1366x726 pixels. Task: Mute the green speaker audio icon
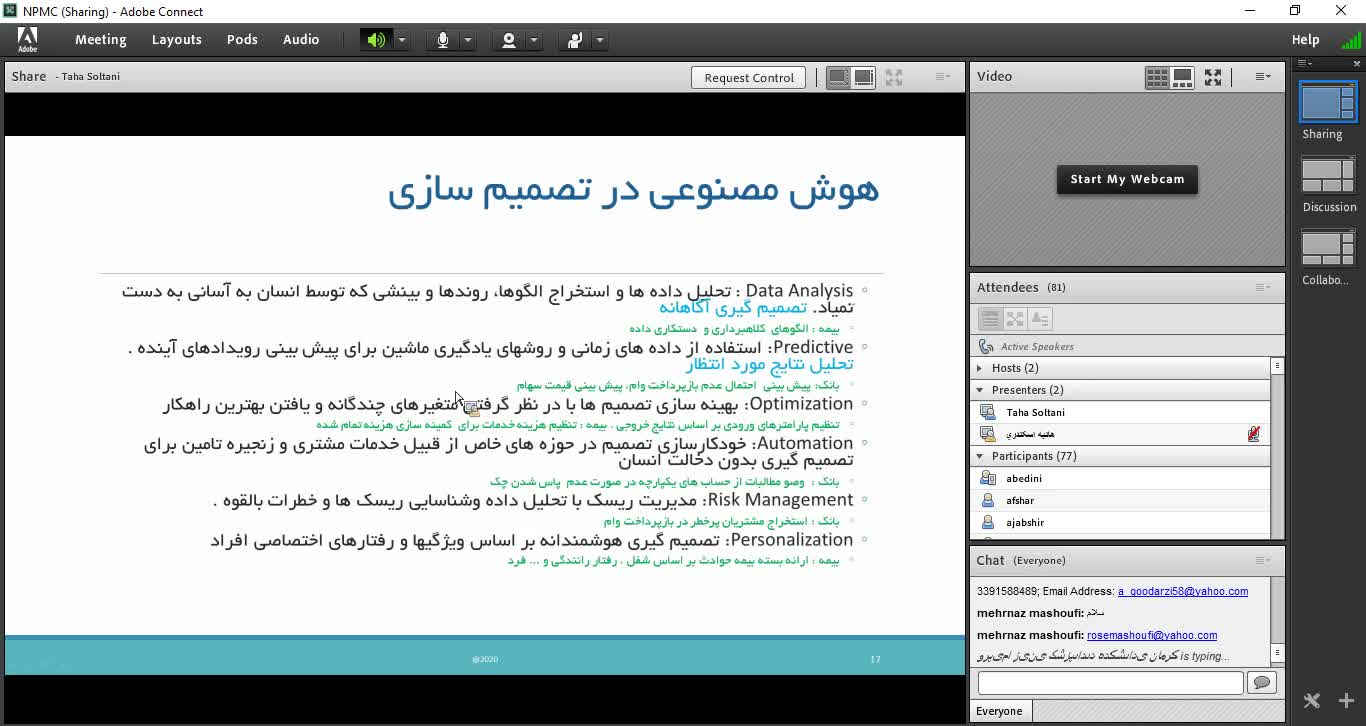tap(376, 40)
